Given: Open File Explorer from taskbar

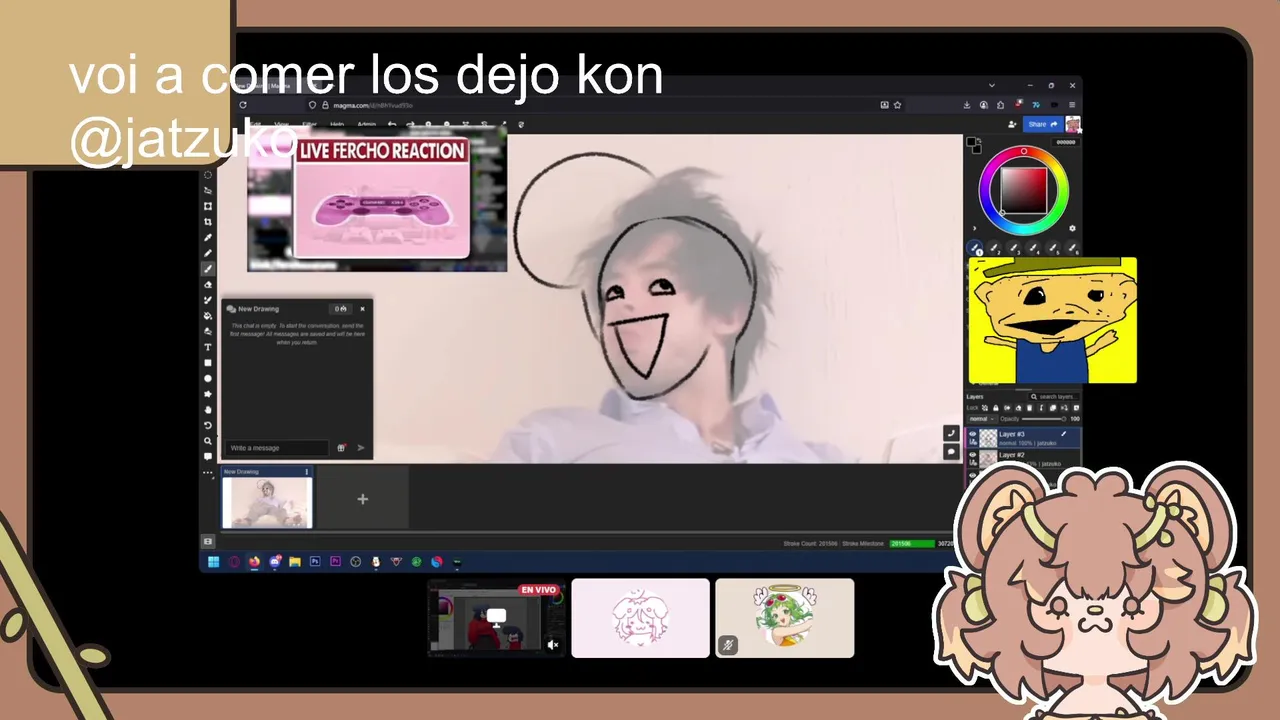Looking at the screenshot, I should (x=294, y=562).
